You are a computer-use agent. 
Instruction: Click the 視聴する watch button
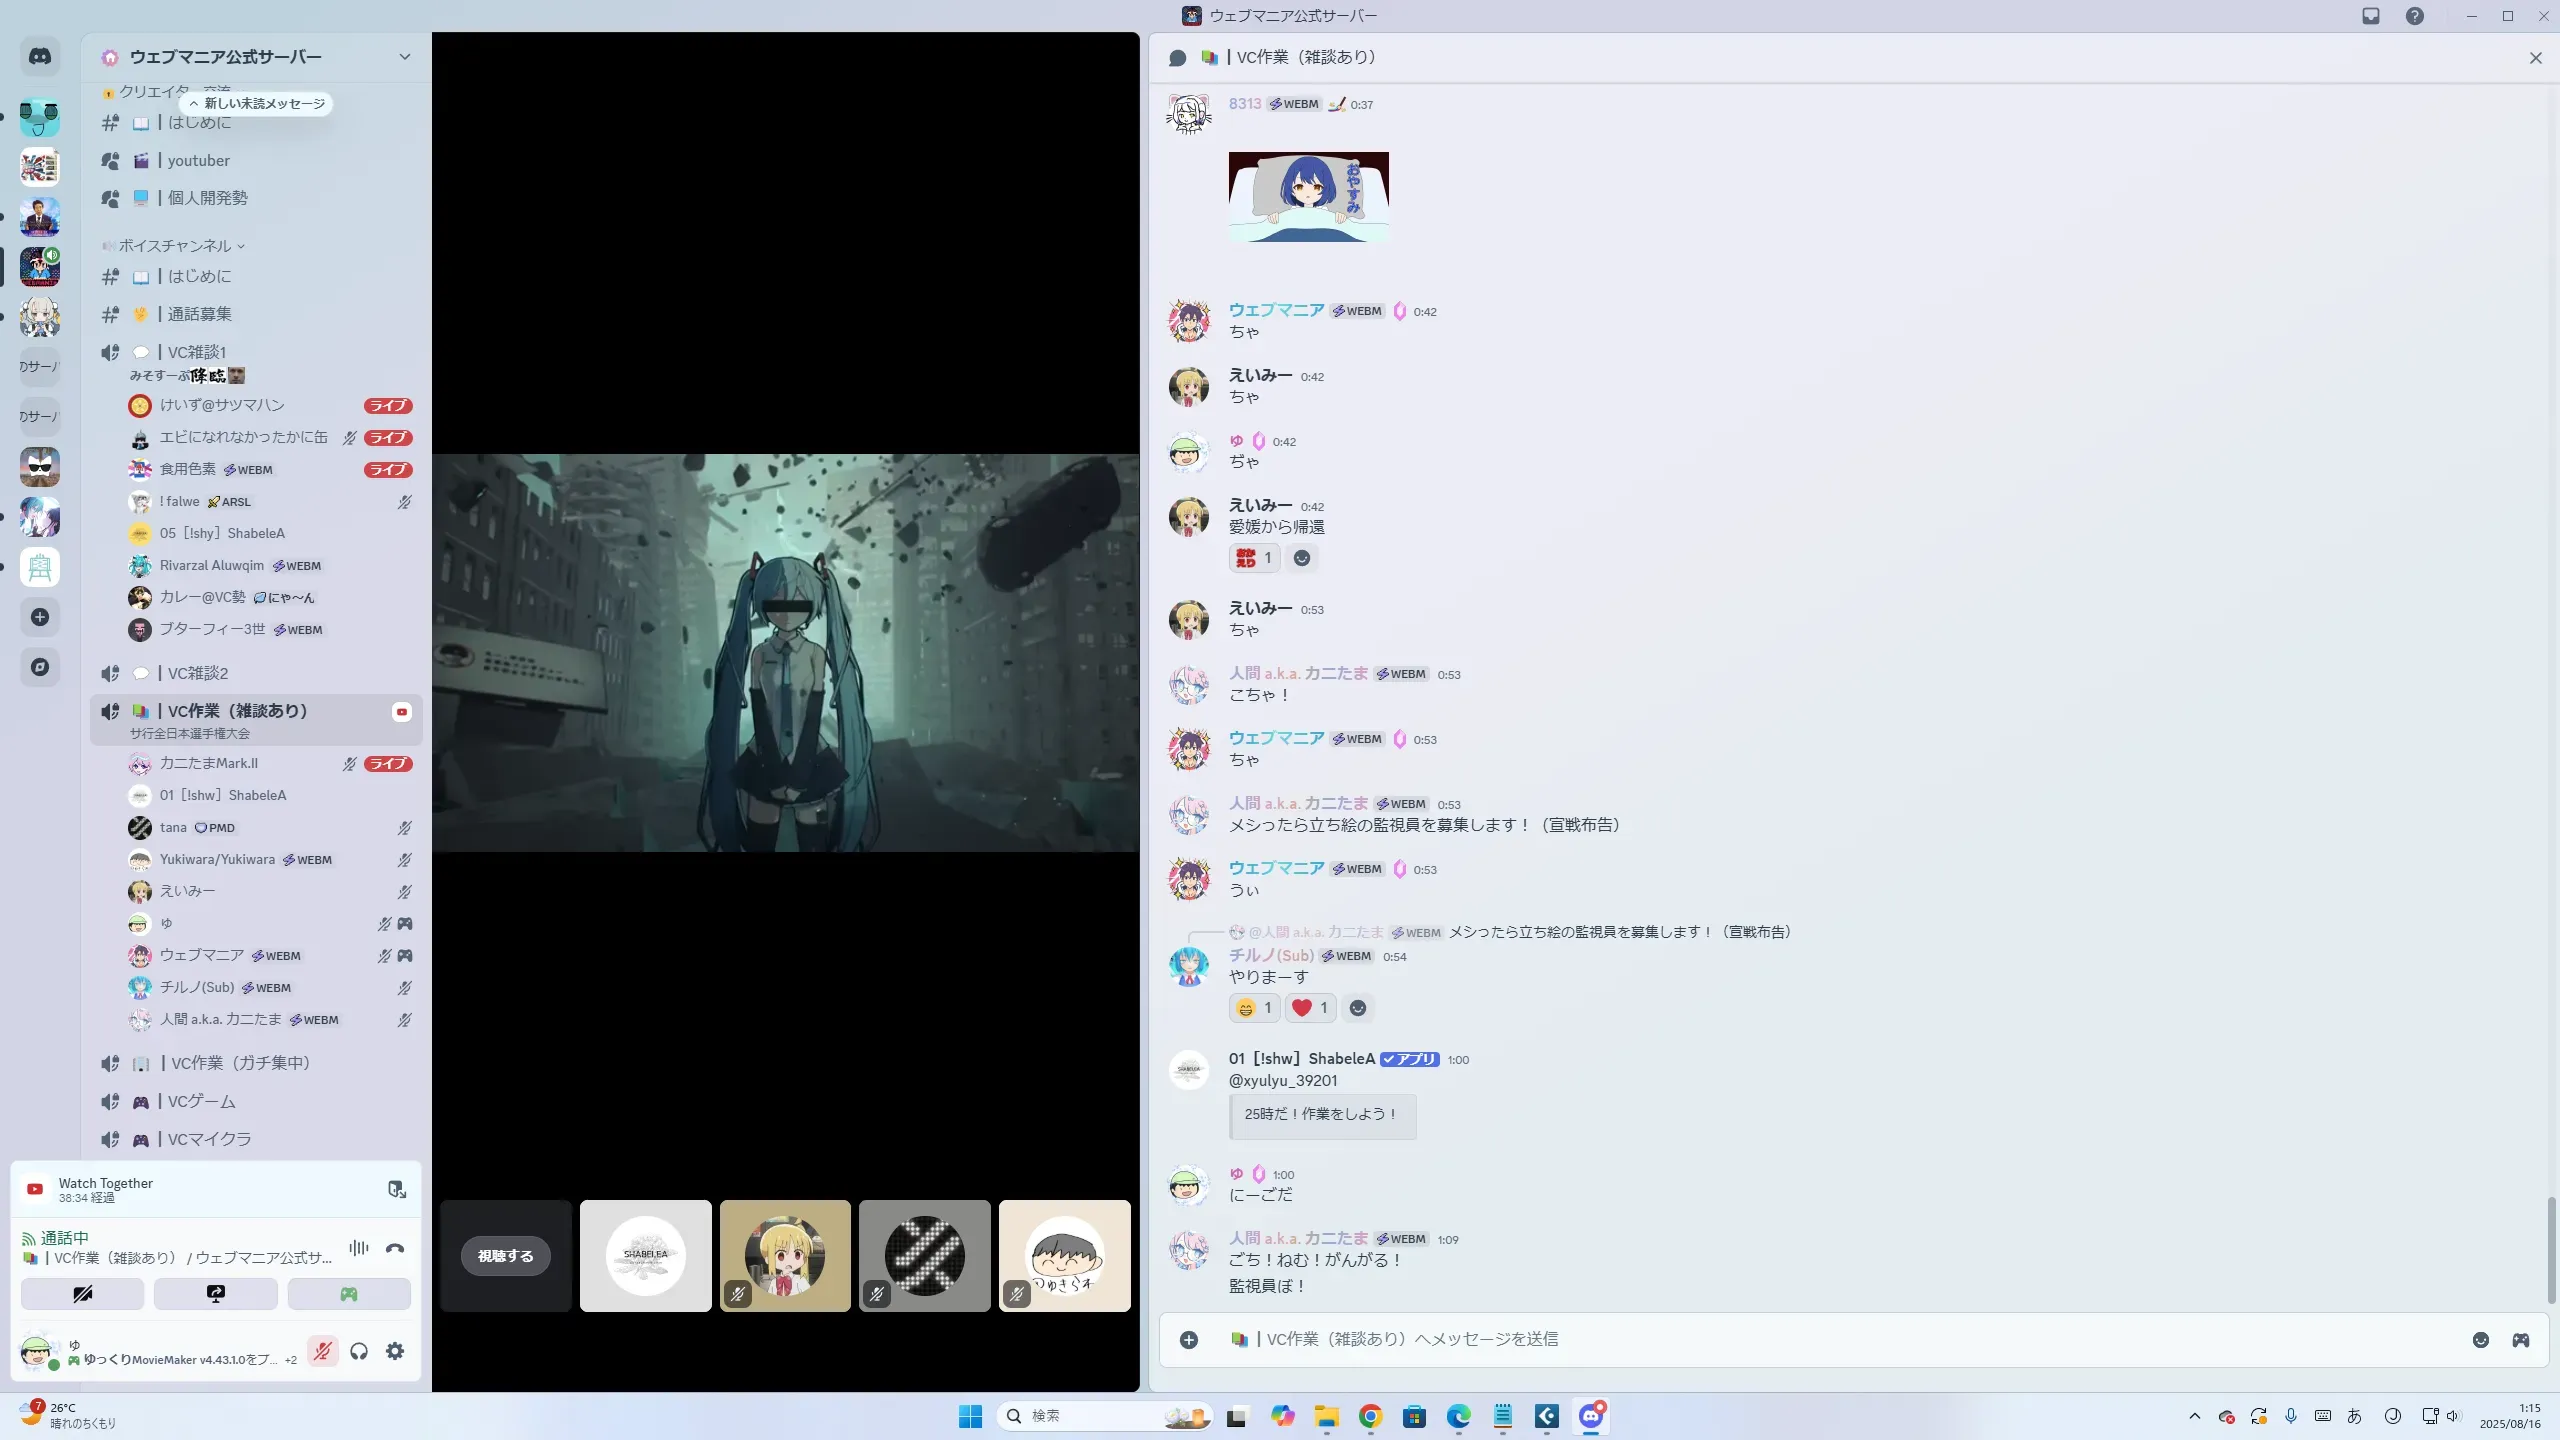click(505, 1256)
